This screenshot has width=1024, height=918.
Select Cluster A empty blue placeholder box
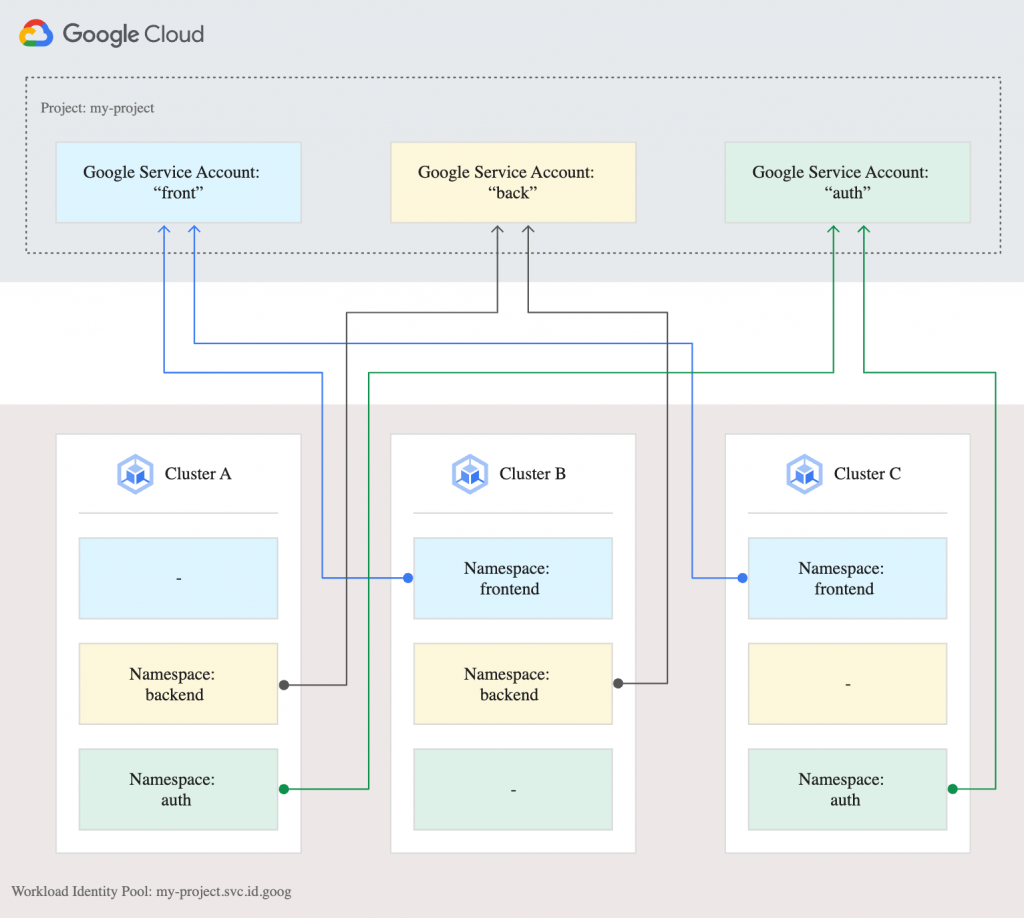pyautogui.click(x=178, y=578)
